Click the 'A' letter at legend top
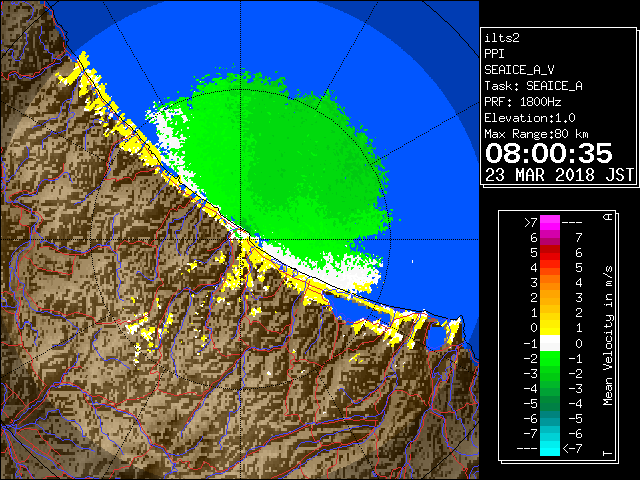 pyautogui.click(x=608, y=217)
